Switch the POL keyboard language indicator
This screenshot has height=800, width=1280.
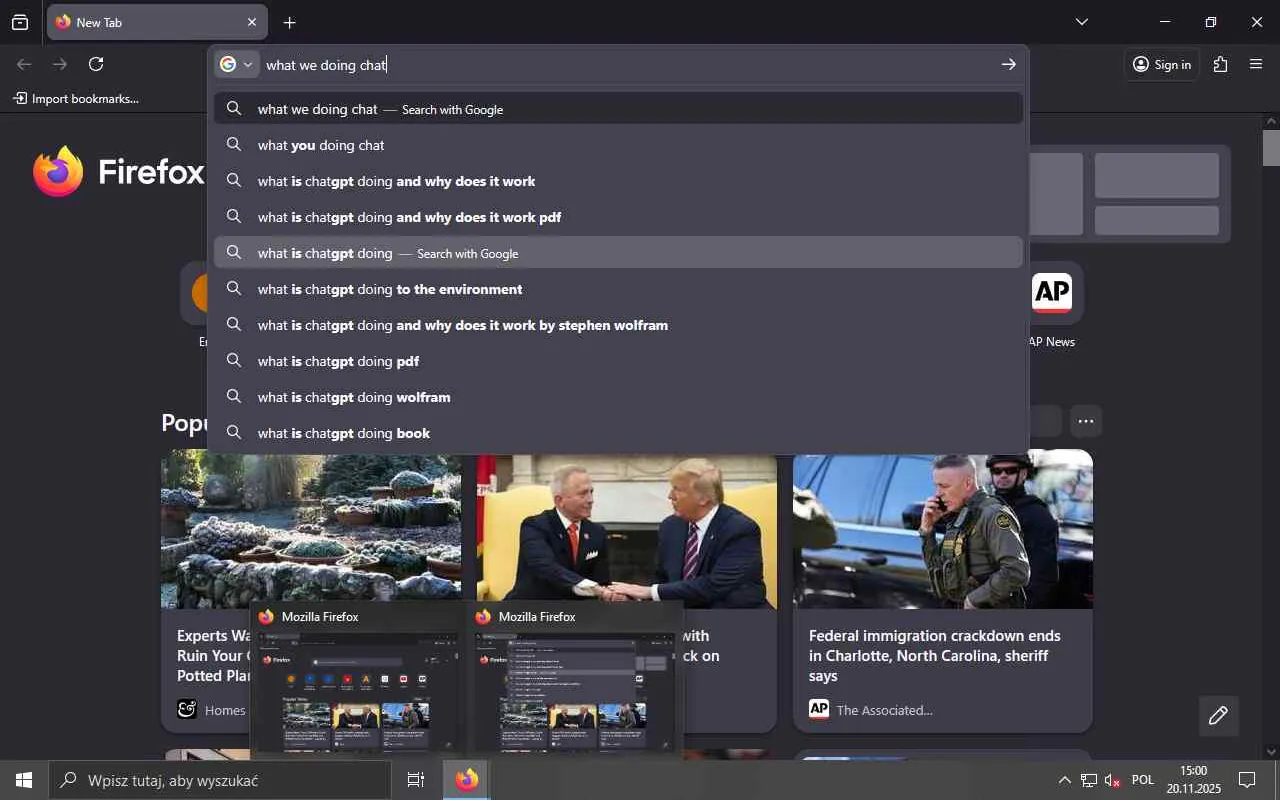(x=1143, y=780)
